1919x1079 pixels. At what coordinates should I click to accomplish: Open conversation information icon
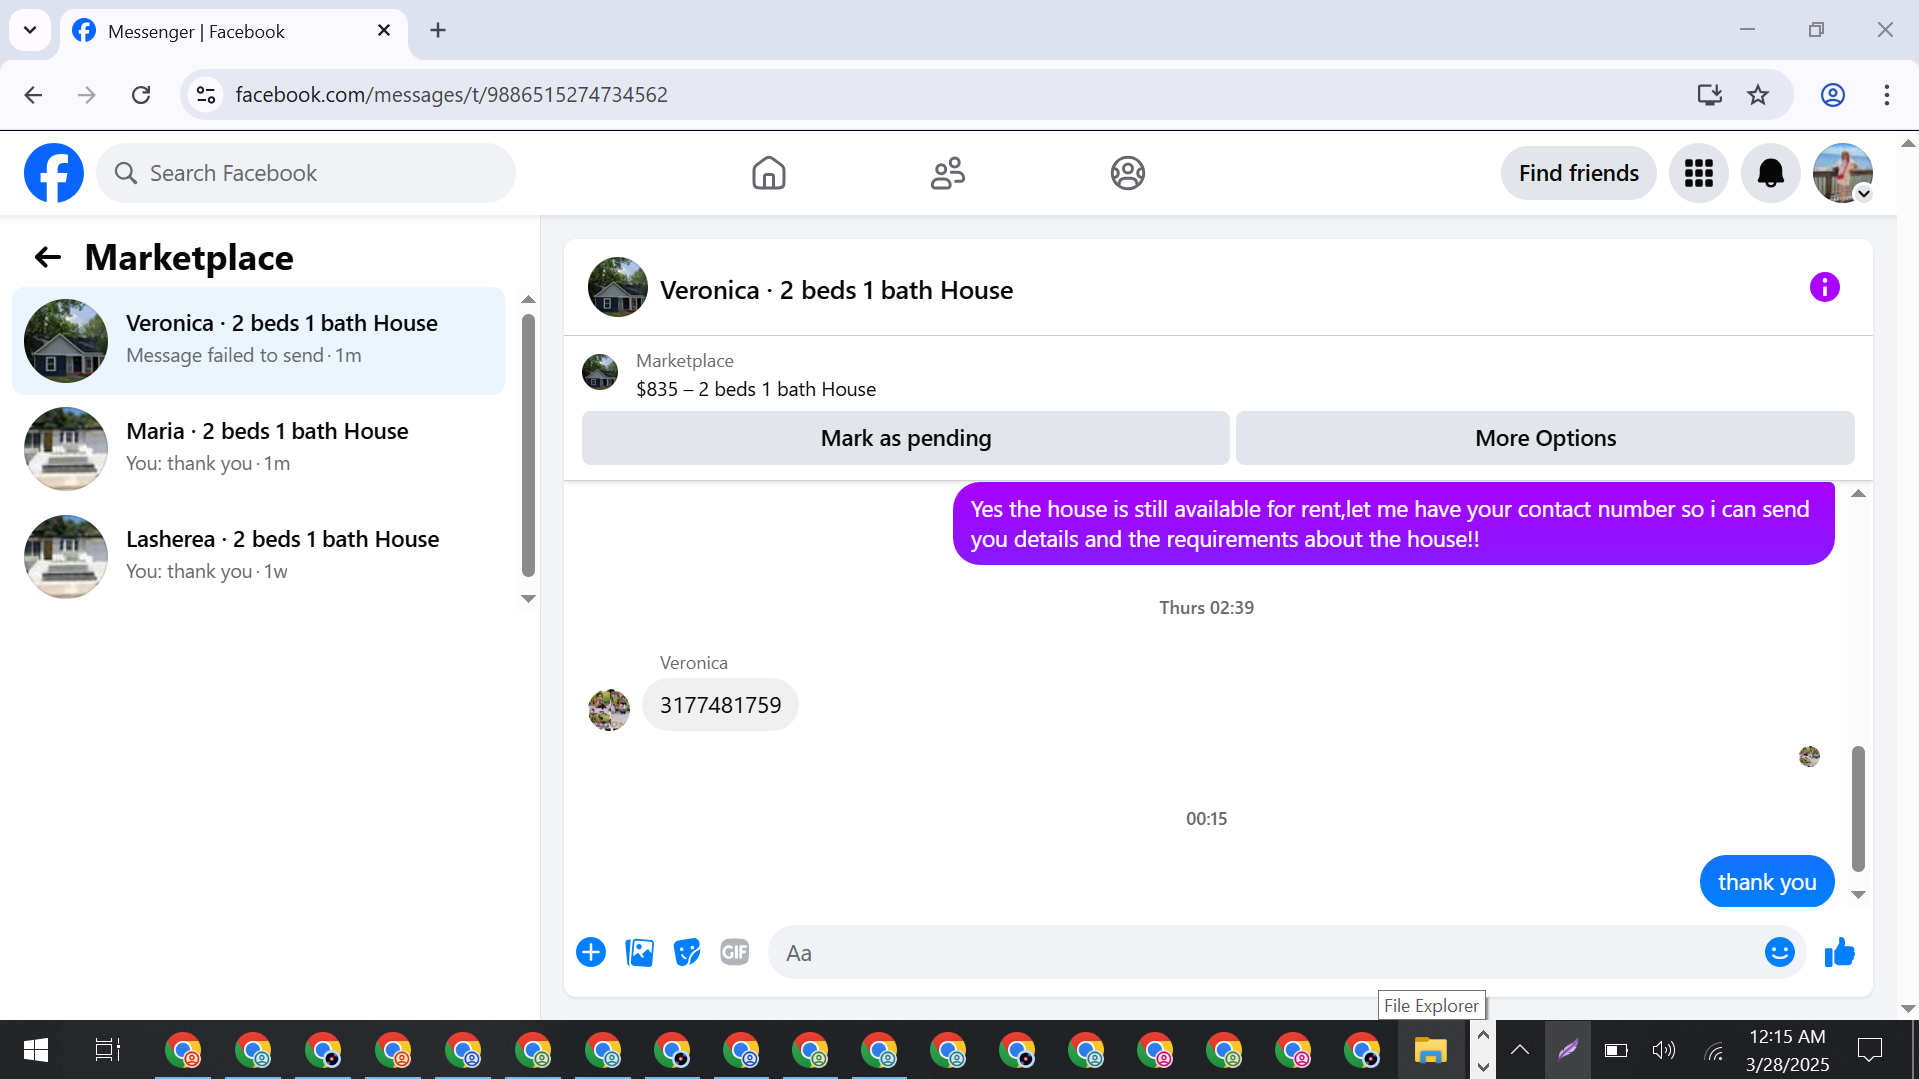tap(1824, 288)
